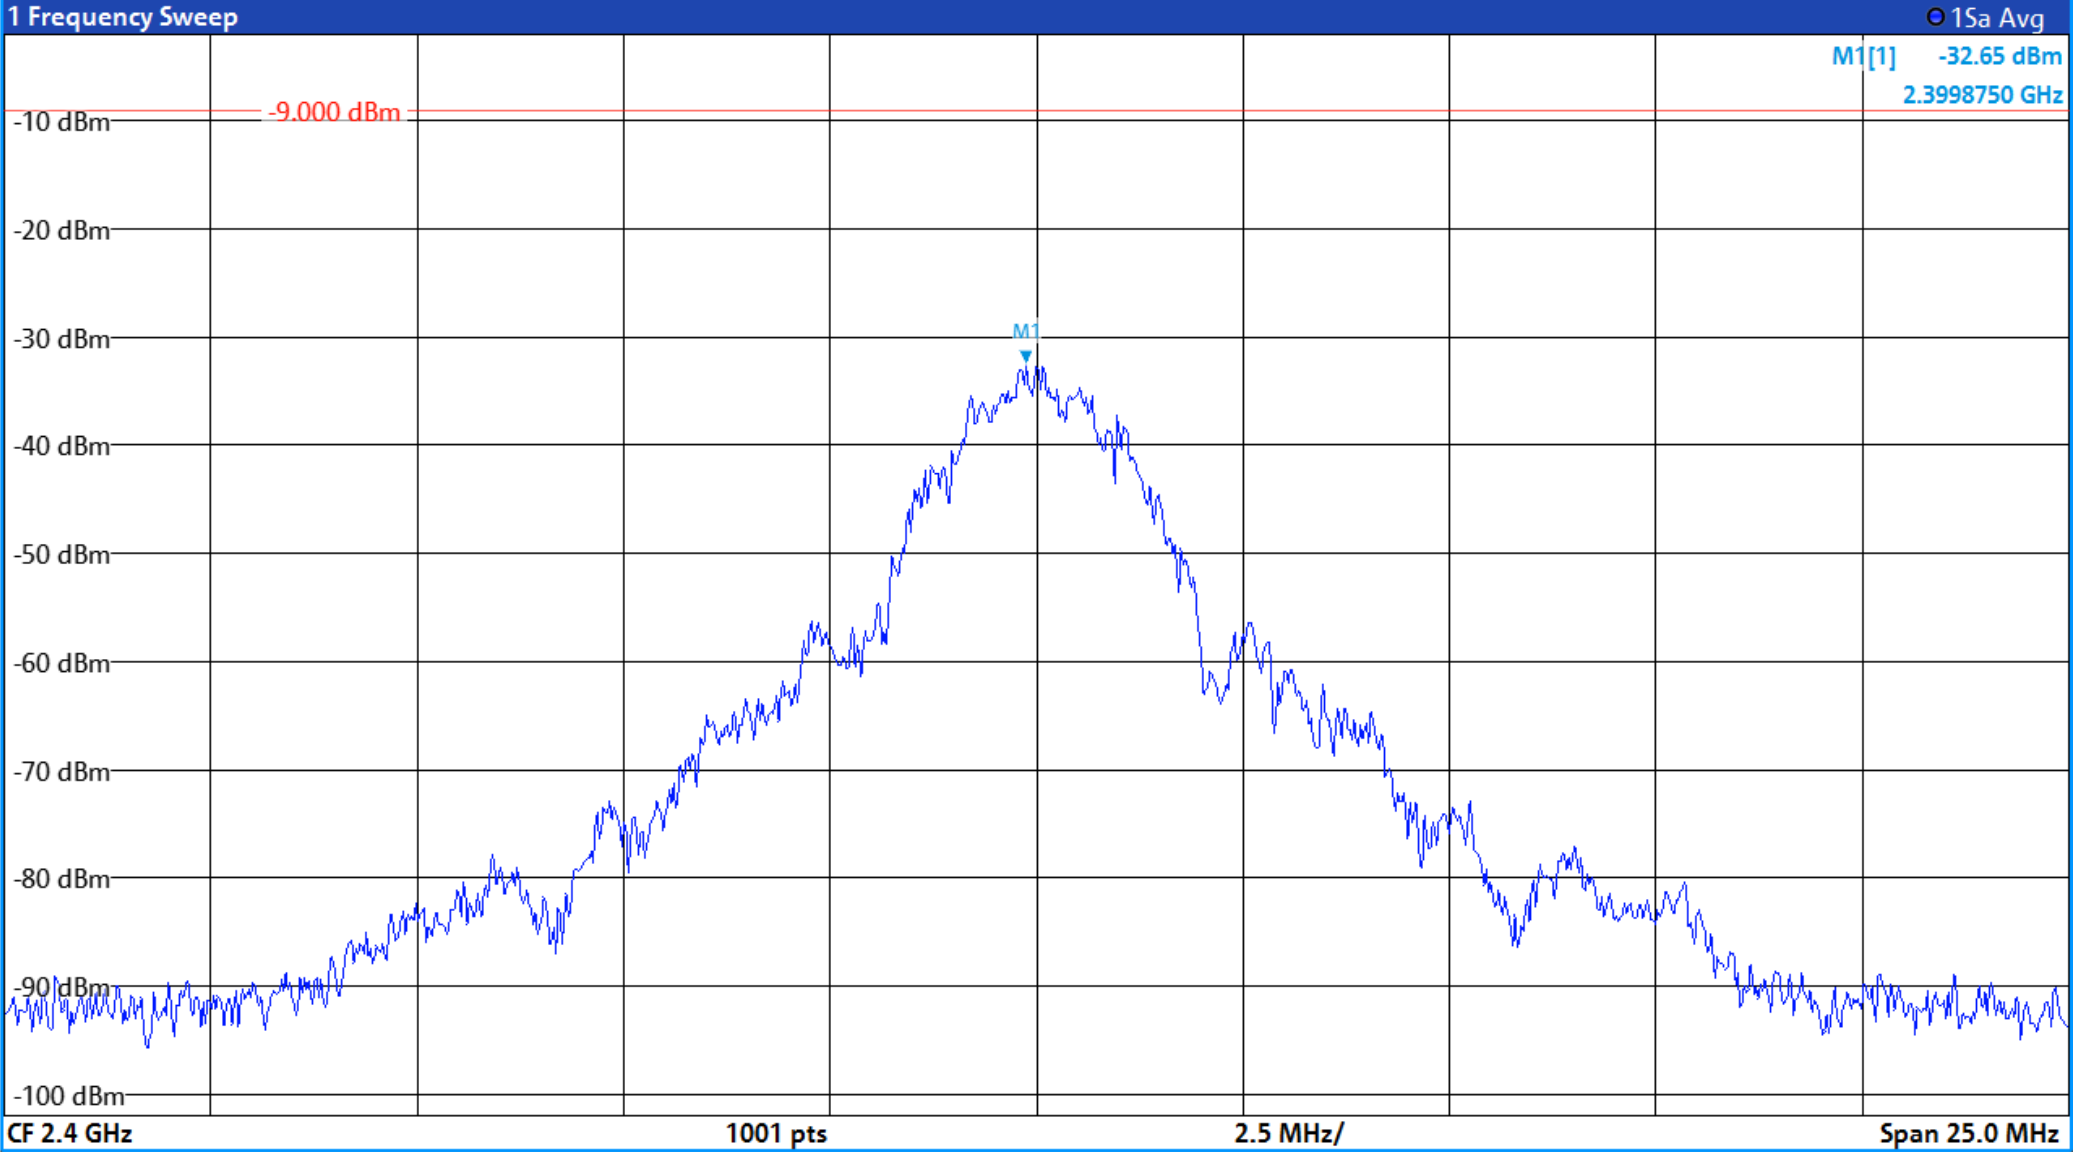Click the -60 dBm axis label
Image resolution: width=2073 pixels, height=1152 pixels.
tap(61, 663)
